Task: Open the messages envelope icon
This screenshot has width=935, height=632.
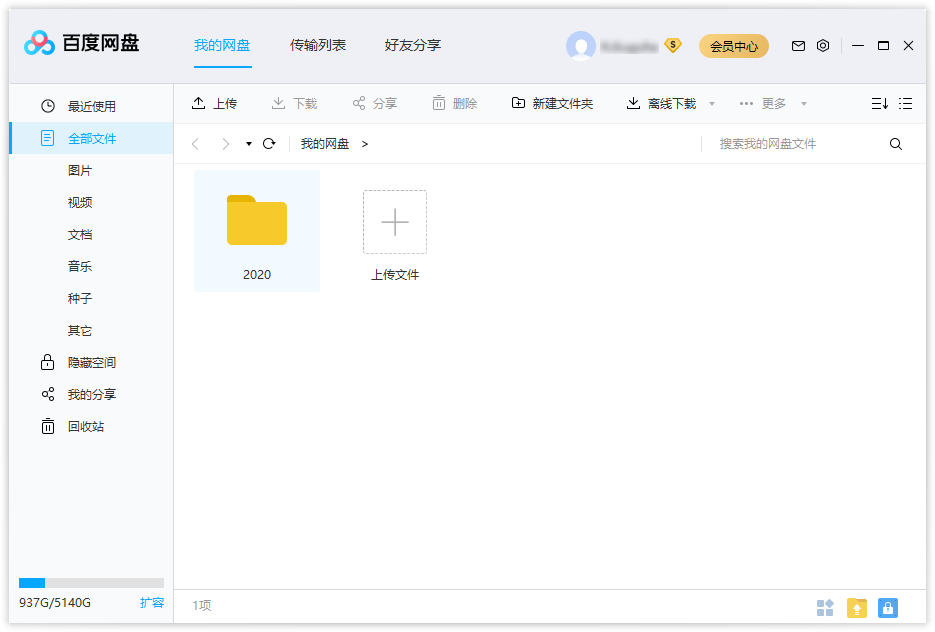Action: pos(798,46)
